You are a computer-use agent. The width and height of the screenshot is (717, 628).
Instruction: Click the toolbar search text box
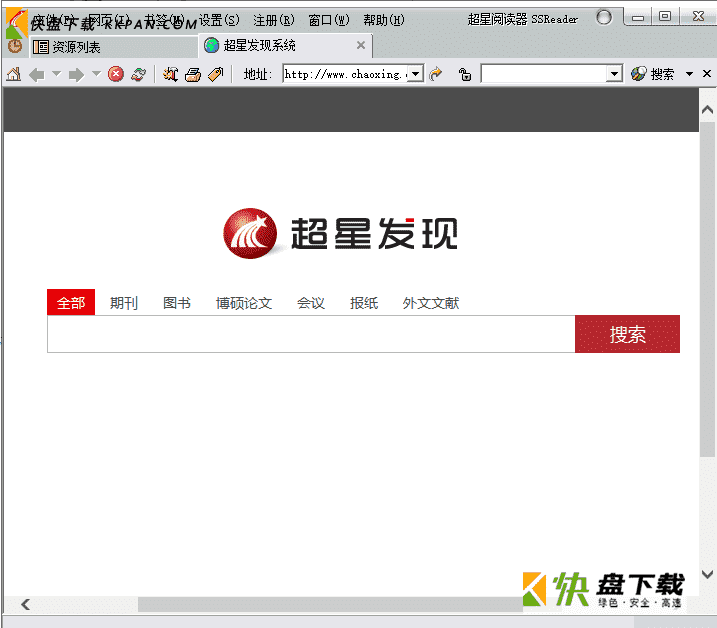tap(544, 74)
